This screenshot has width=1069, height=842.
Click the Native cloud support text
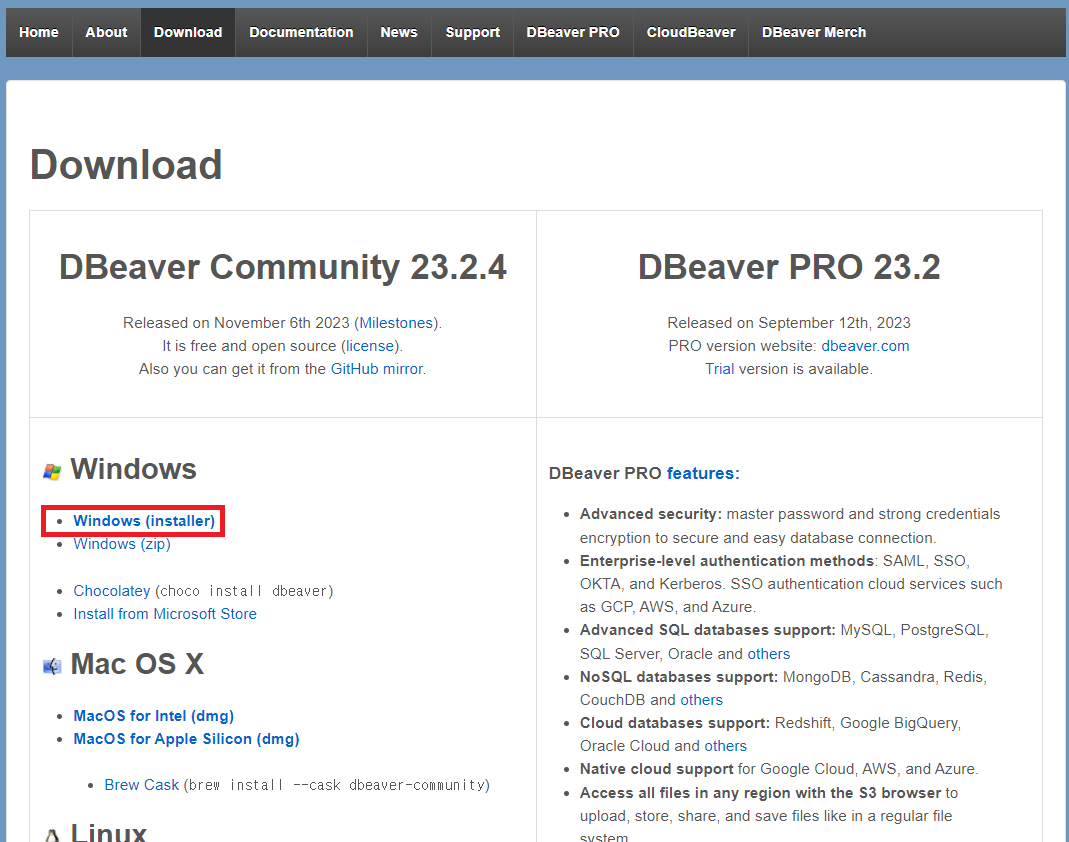point(657,769)
